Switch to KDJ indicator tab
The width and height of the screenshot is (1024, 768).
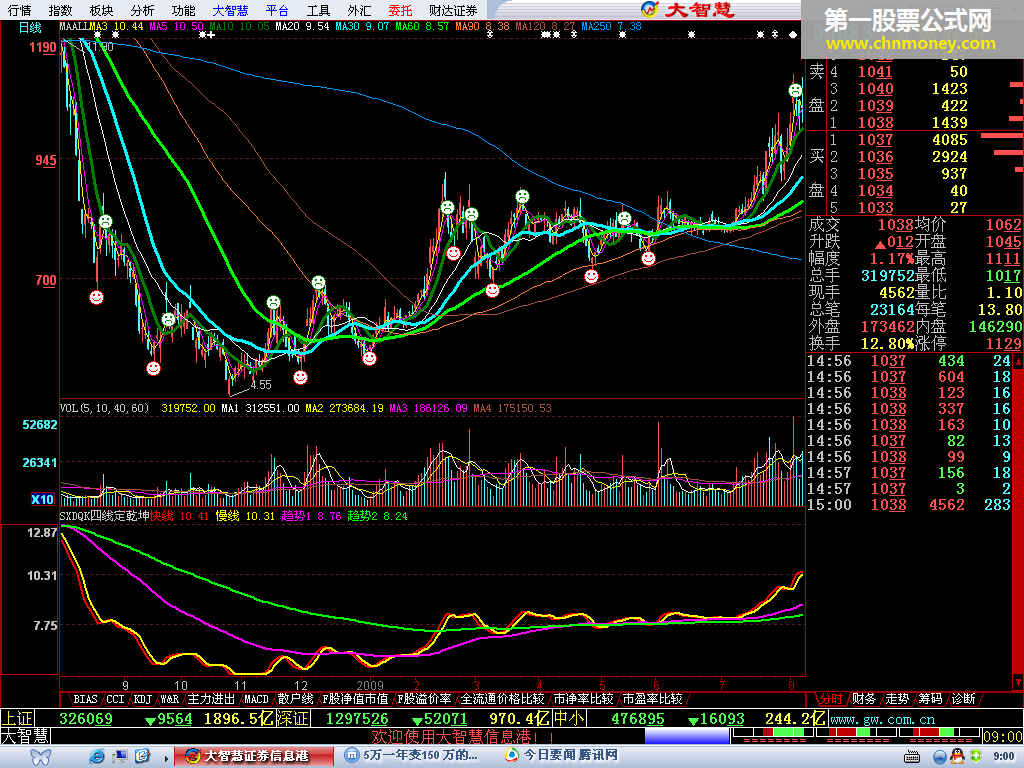[x=142, y=699]
